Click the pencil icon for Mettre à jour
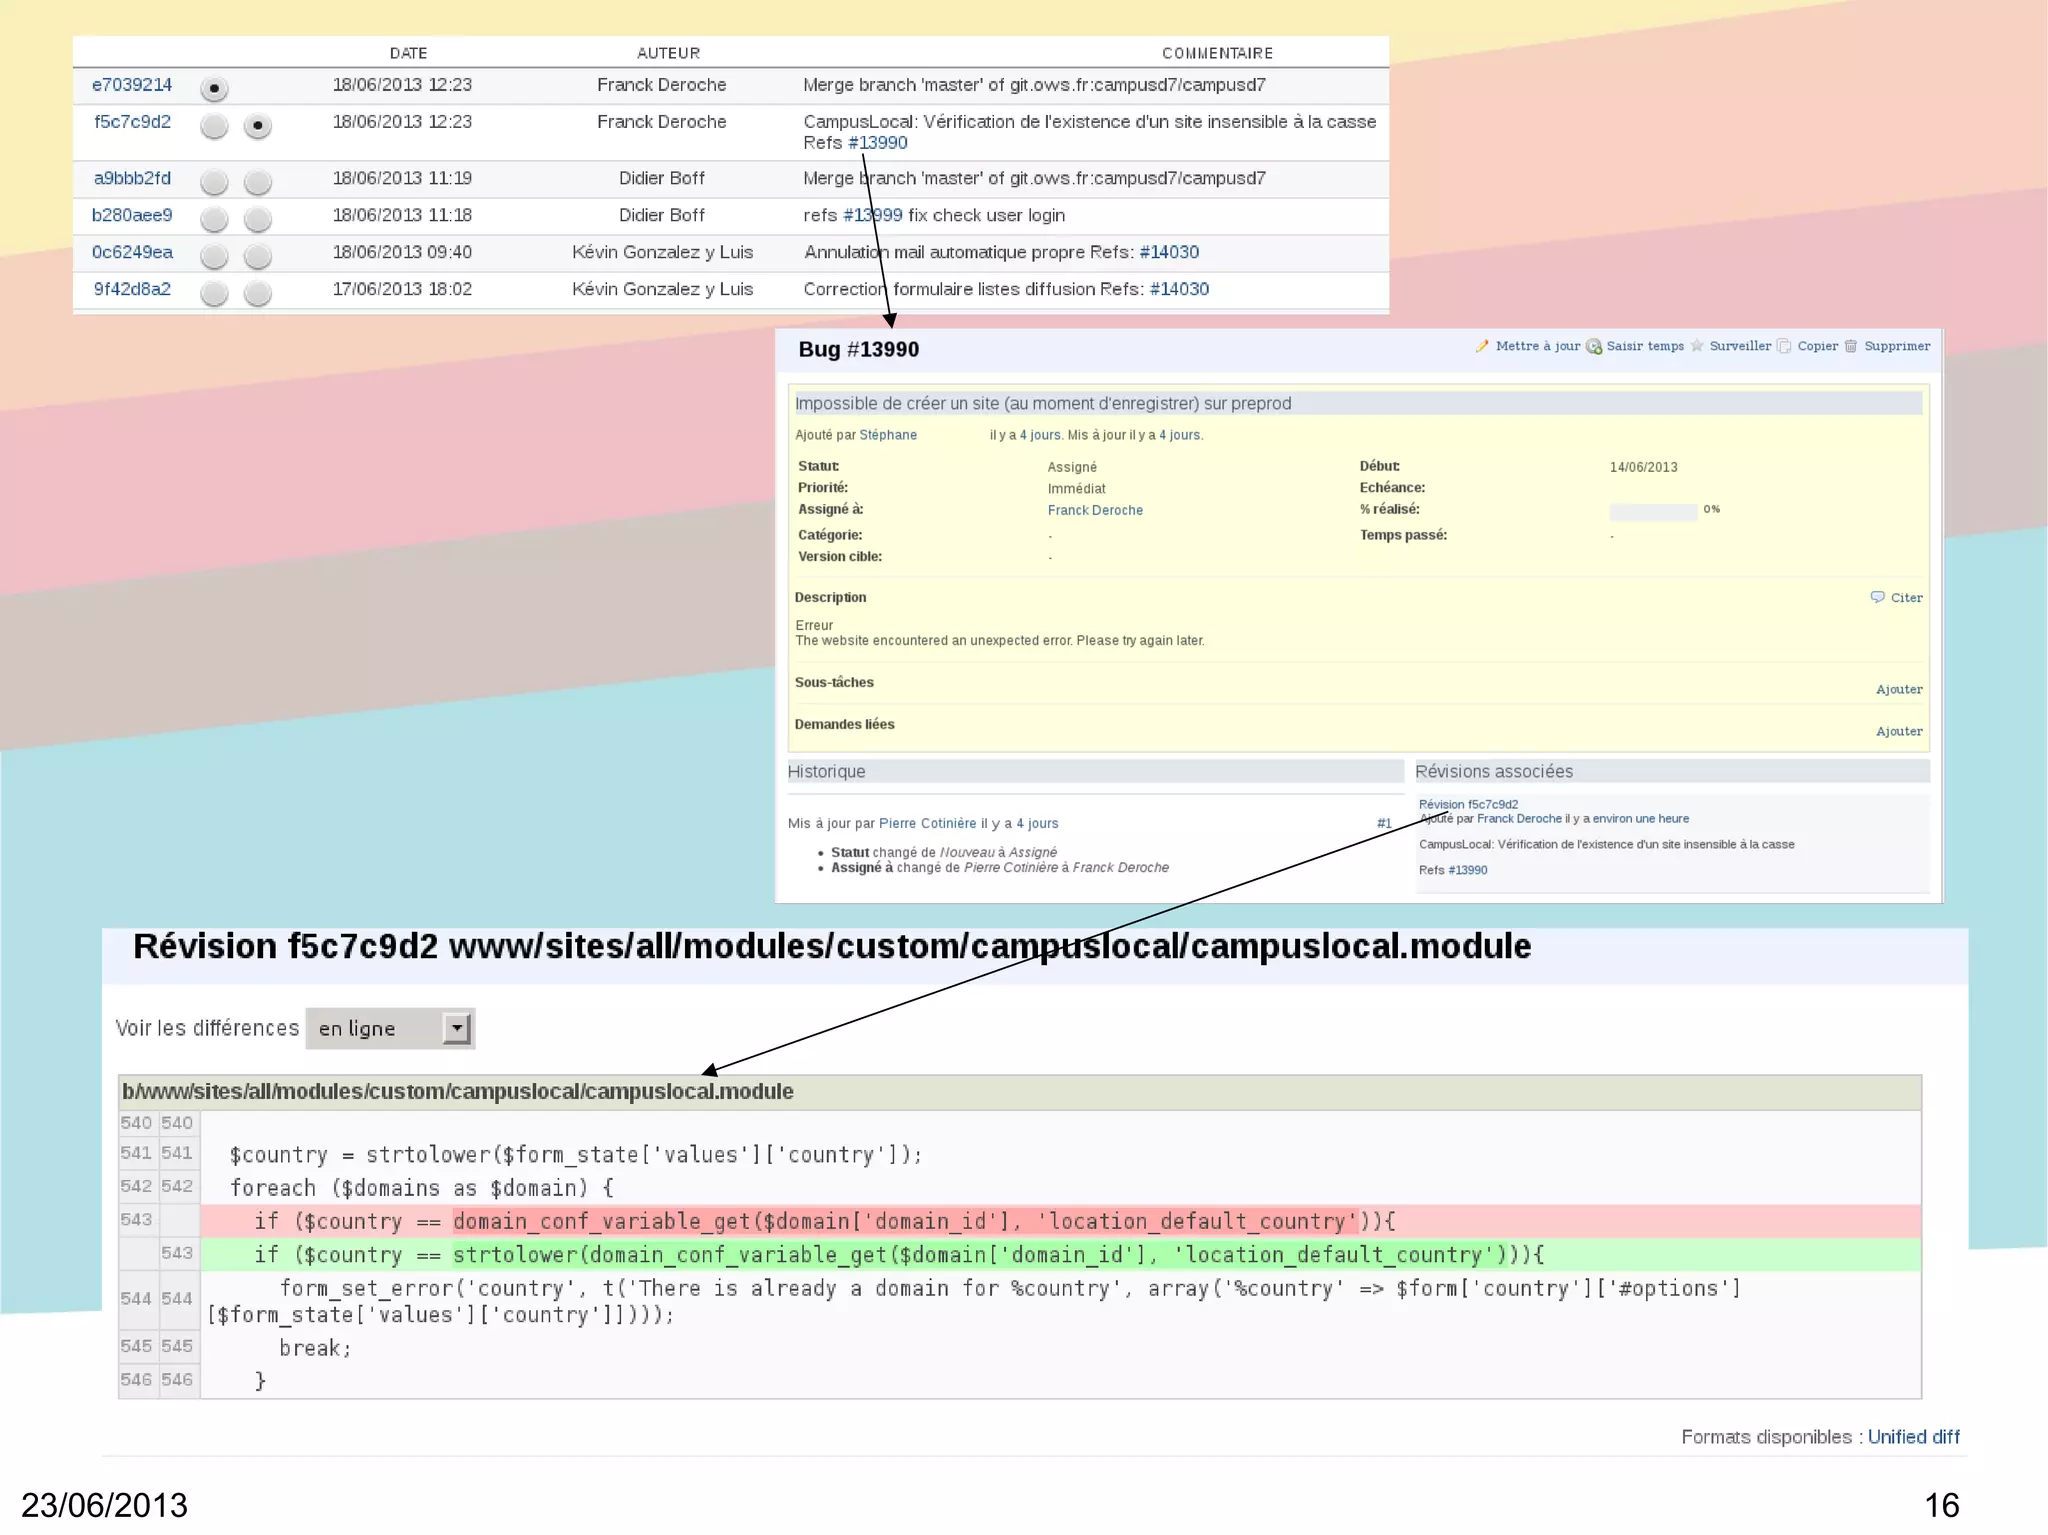The image size is (2048, 1535). click(x=1482, y=346)
